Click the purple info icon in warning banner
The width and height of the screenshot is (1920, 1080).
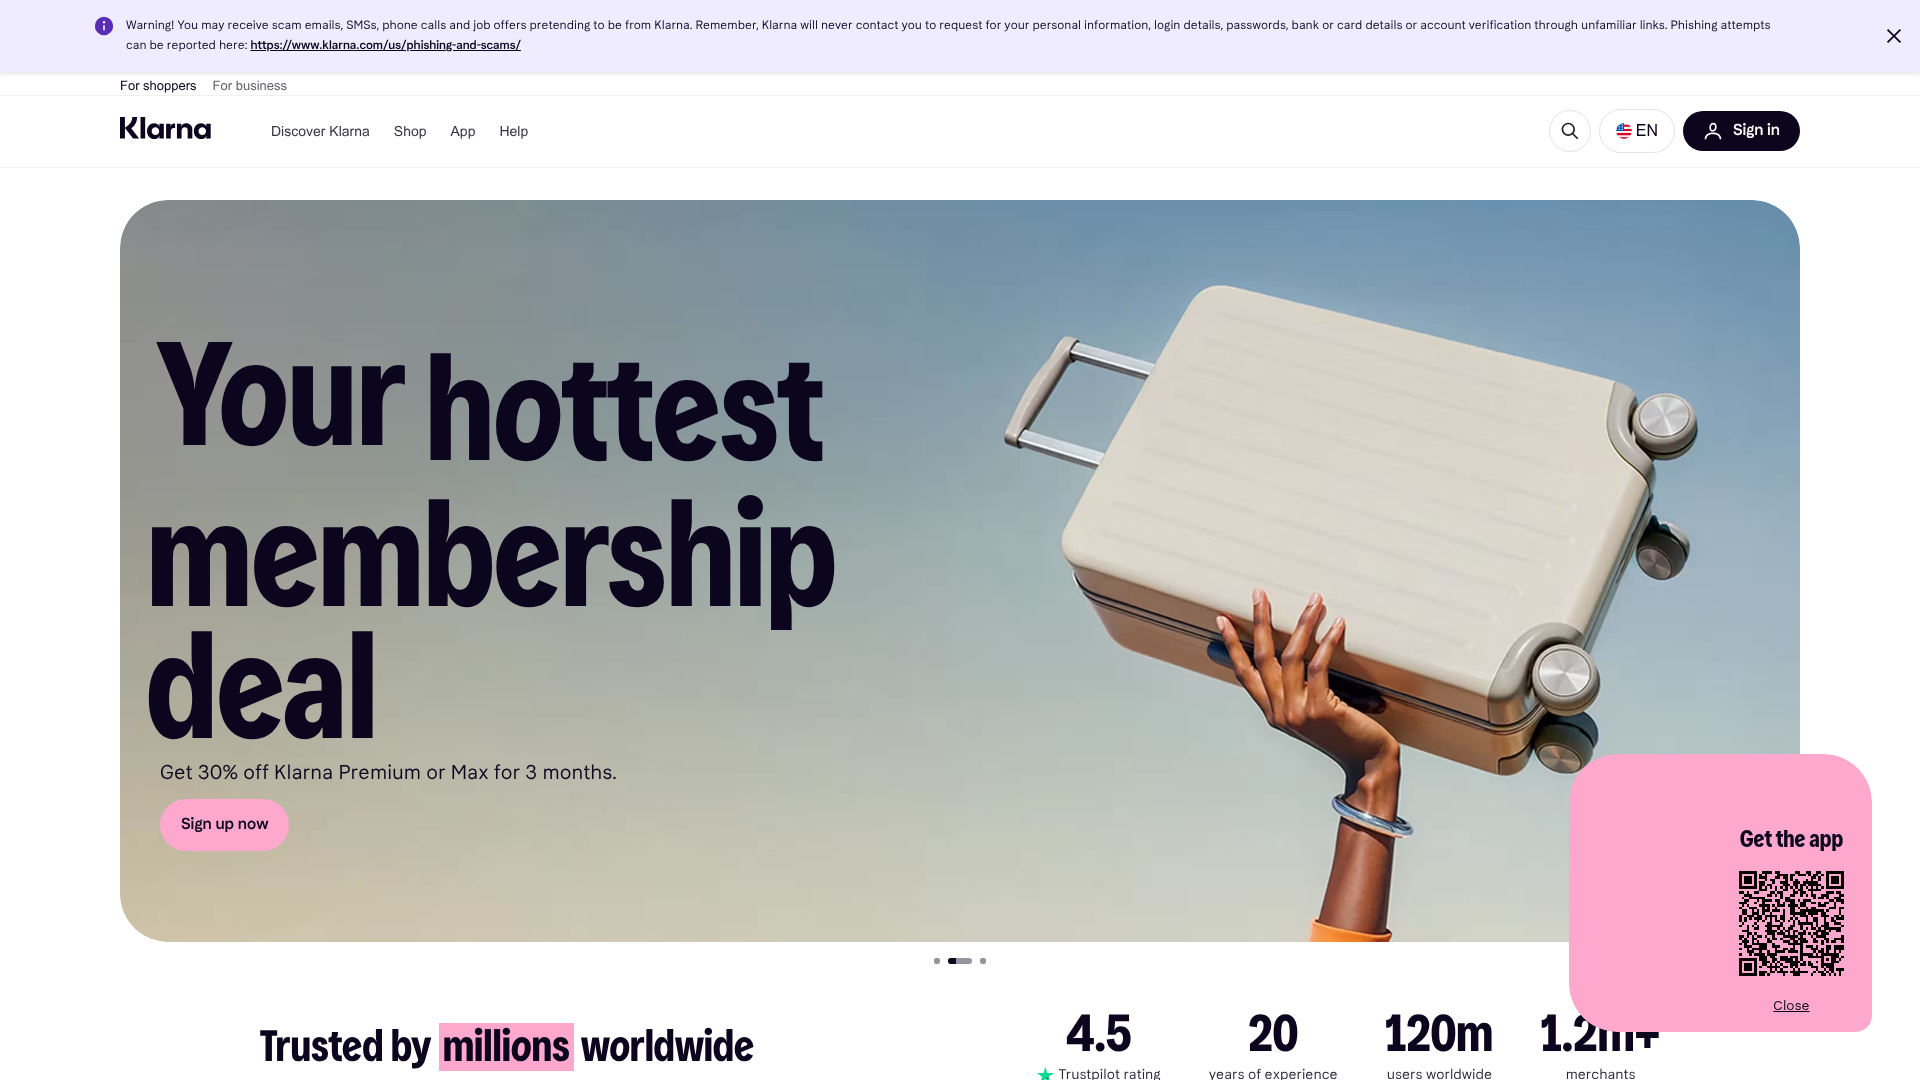pos(104,26)
